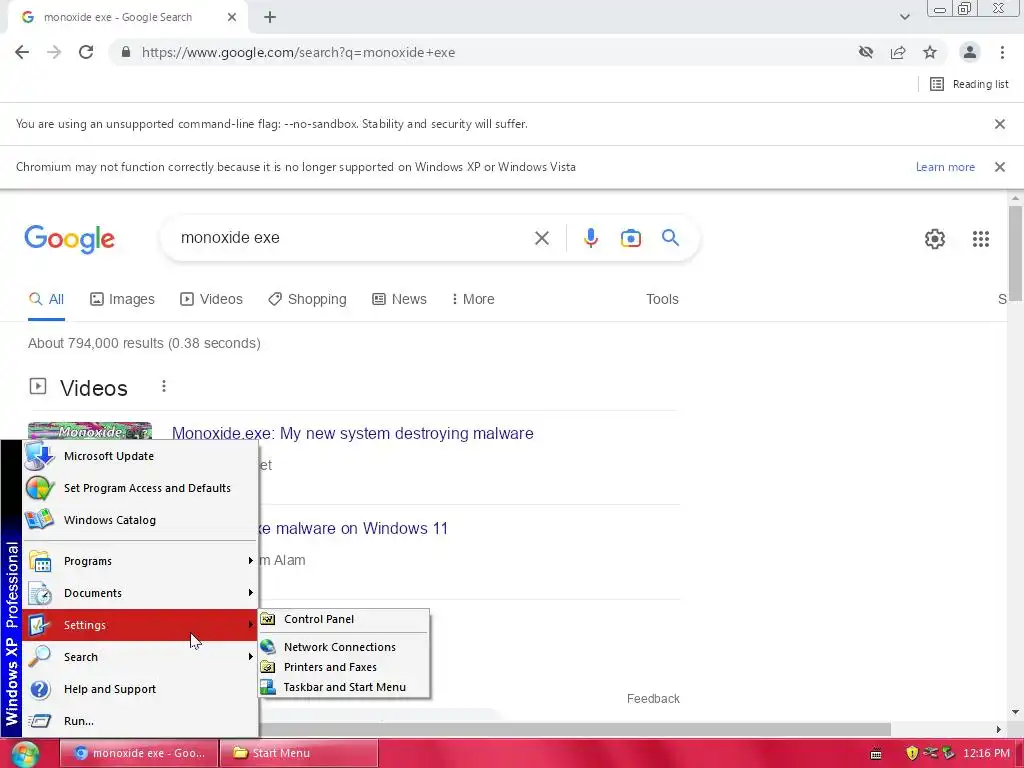Screen dimensions: 1024x768
Task: Open the Run... dialog
Action: tap(140, 721)
